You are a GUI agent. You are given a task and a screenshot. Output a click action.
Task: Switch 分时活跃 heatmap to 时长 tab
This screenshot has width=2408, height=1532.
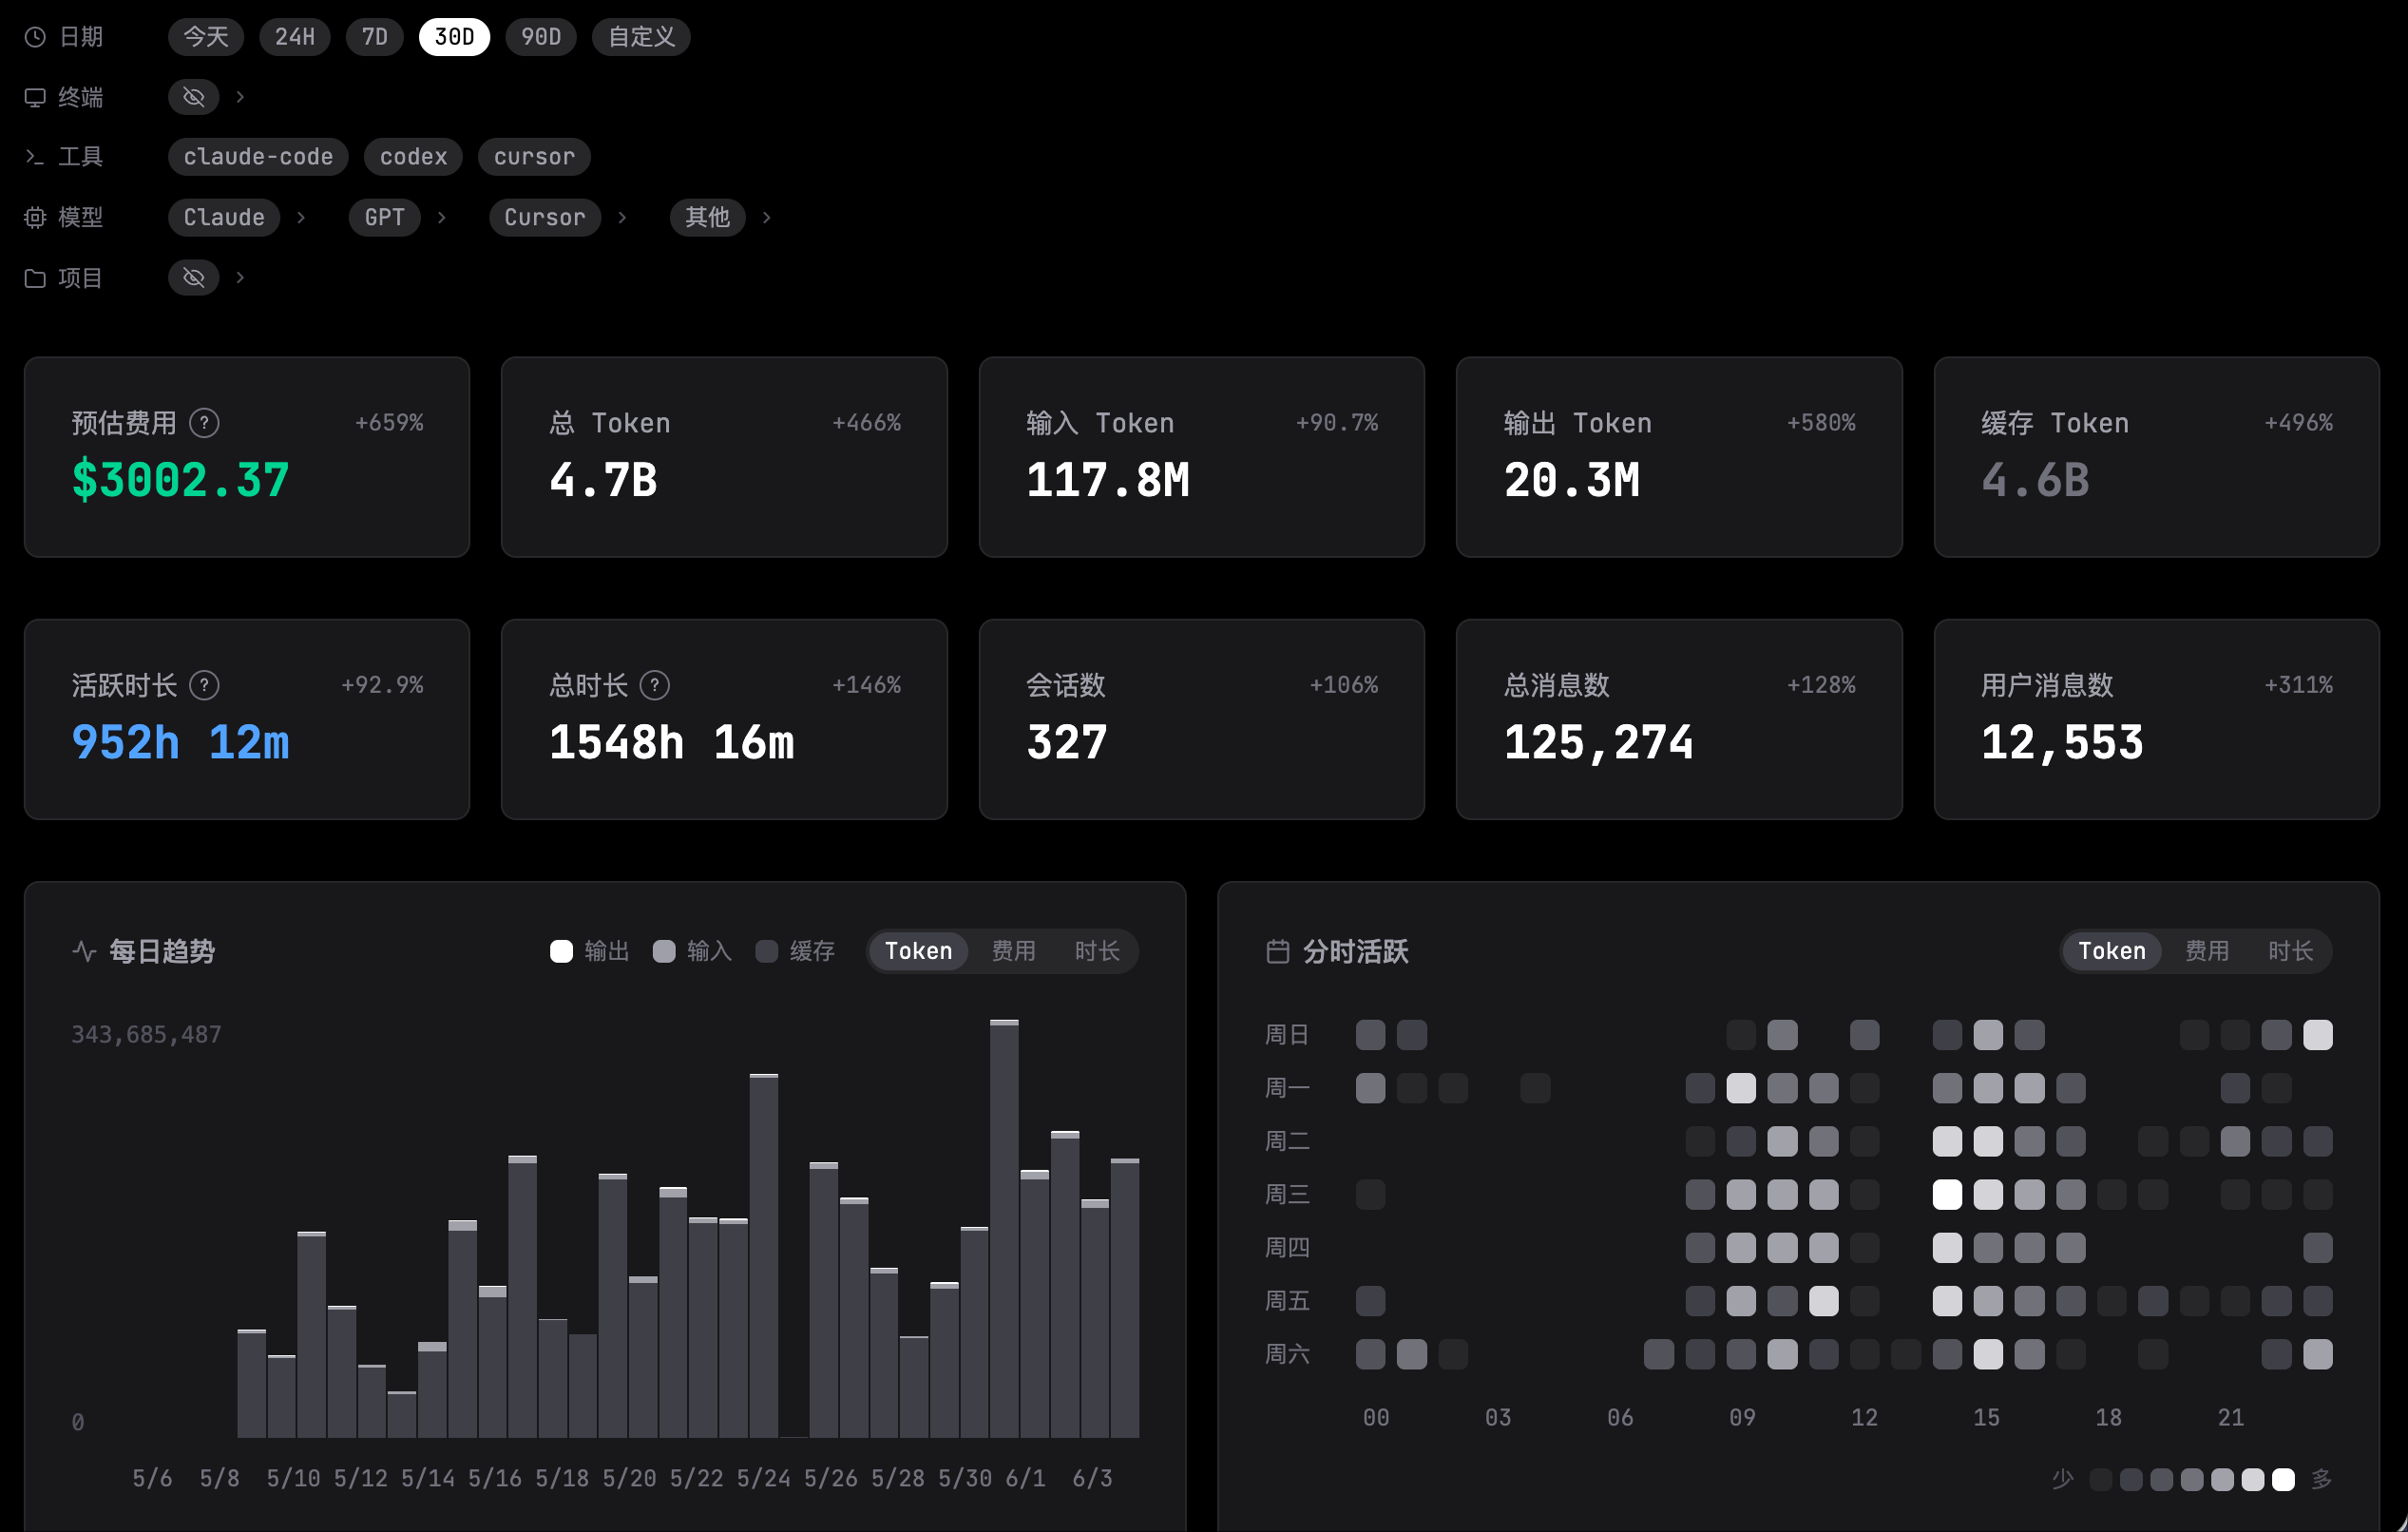(x=2290, y=951)
